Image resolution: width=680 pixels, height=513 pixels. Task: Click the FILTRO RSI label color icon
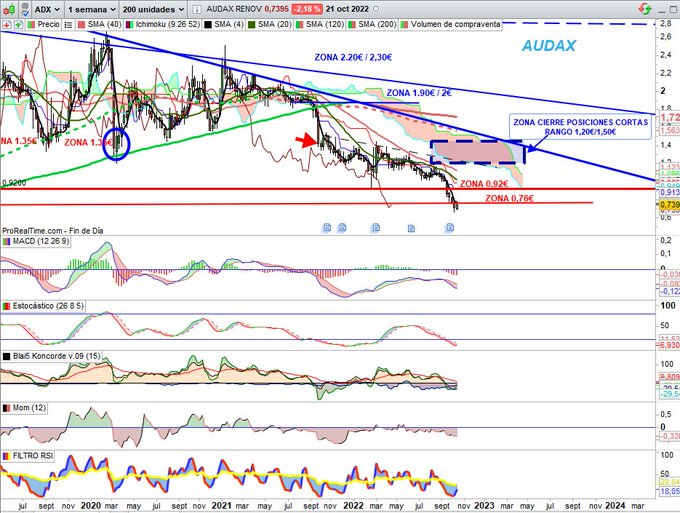click(x=7, y=457)
